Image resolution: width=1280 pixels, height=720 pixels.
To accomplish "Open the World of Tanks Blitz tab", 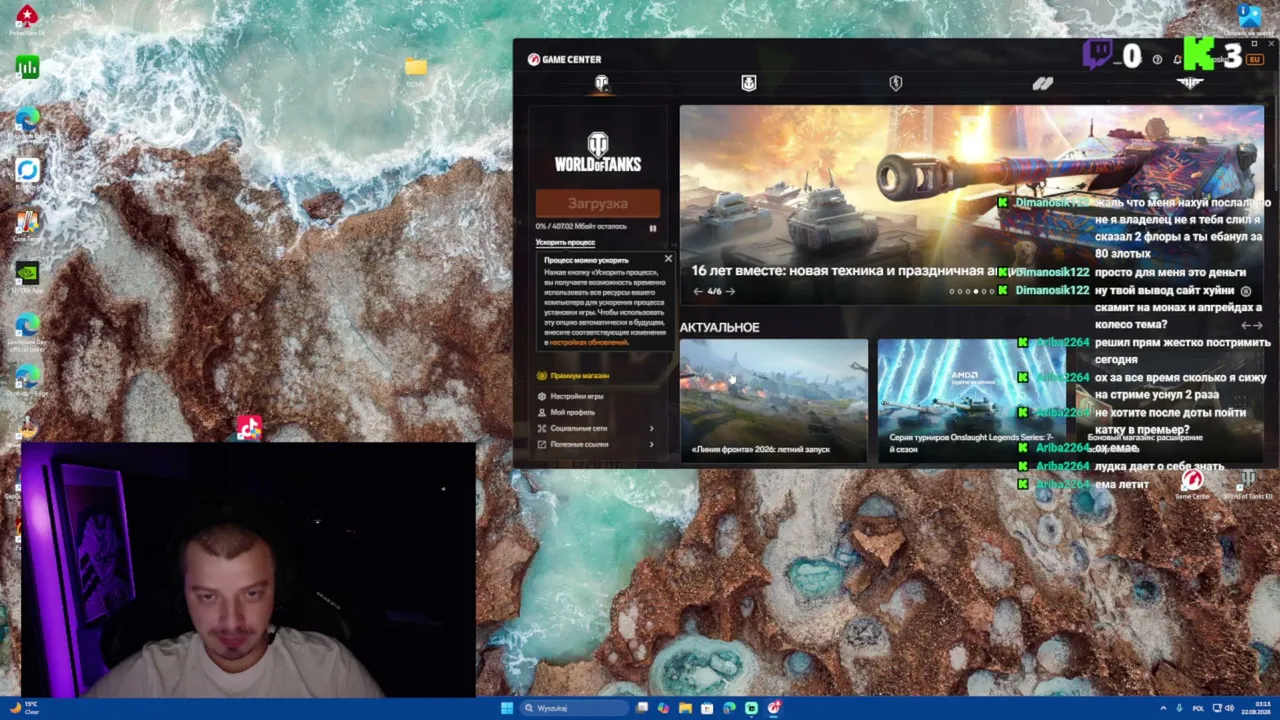I will coord(896,83).
